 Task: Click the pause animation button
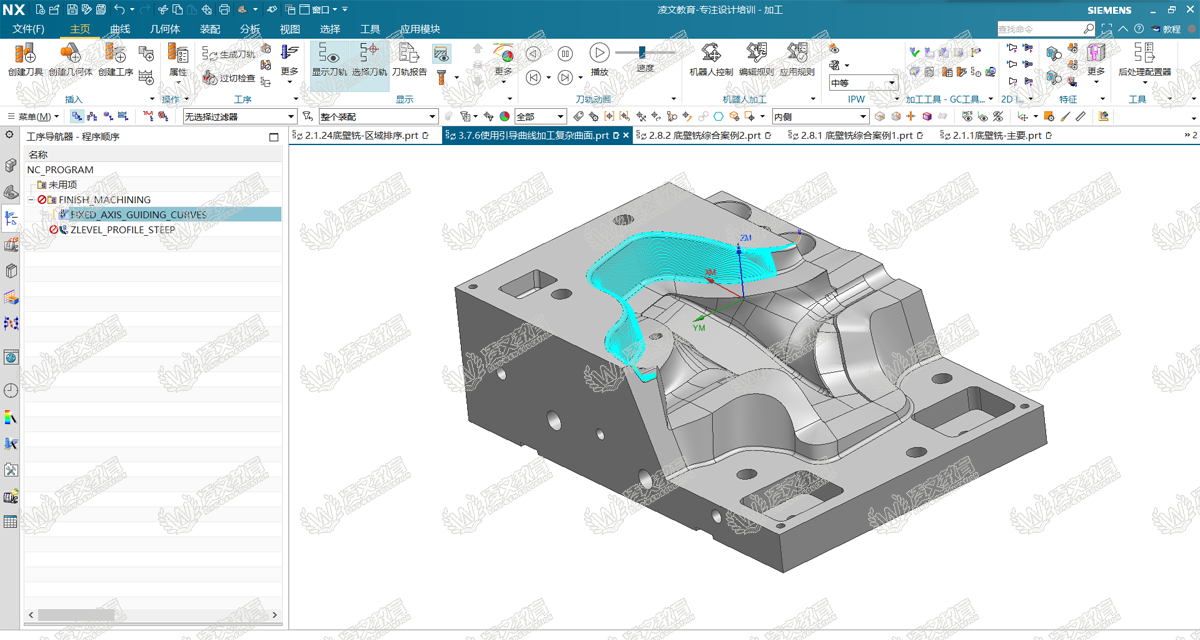coord(565,54)
